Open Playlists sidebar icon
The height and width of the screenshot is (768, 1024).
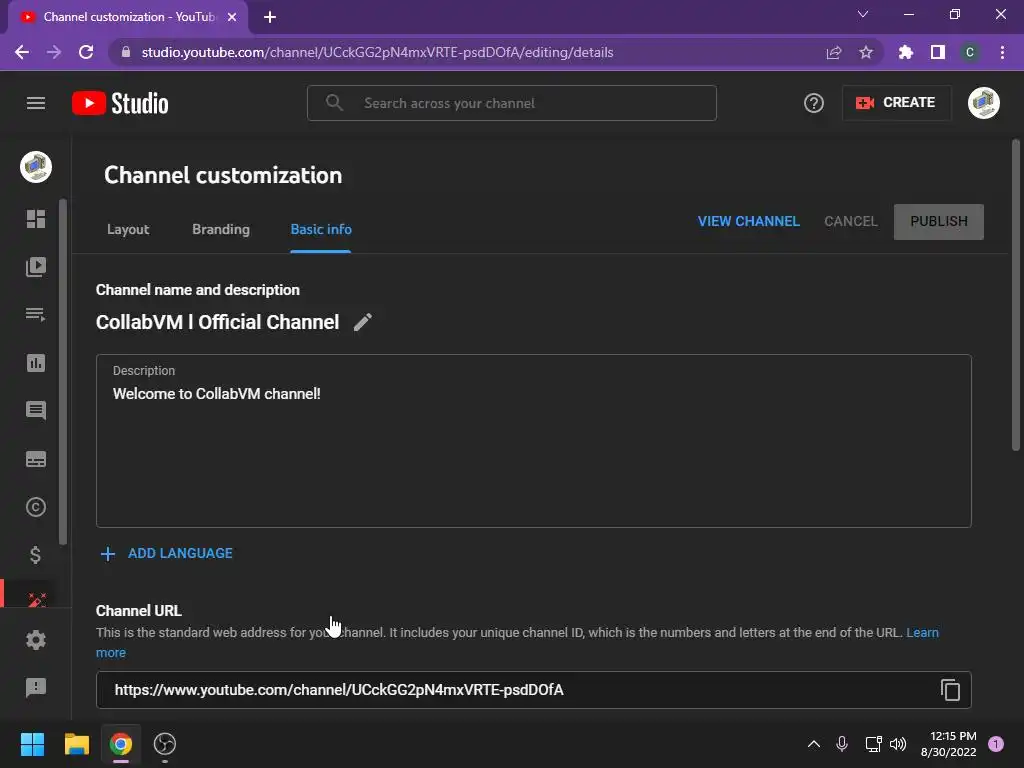[x=36, y=315]
